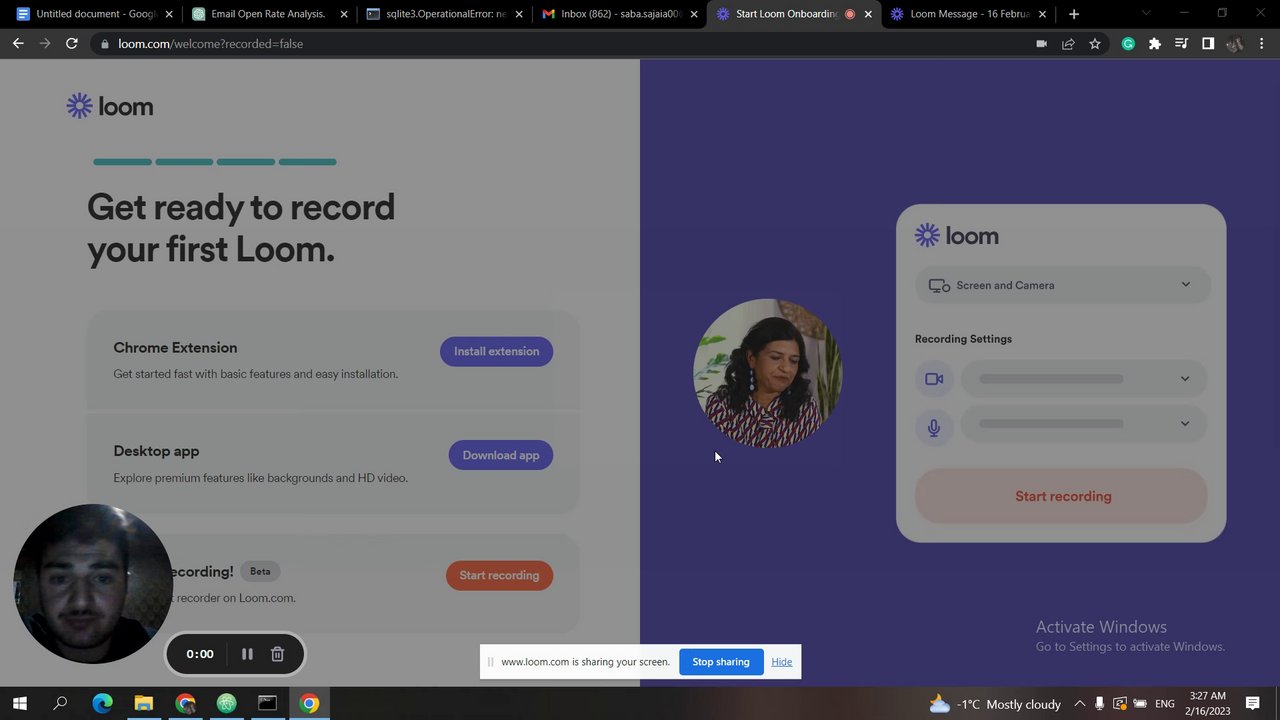Open the Chrome profile avatar

pos(1234,44)
